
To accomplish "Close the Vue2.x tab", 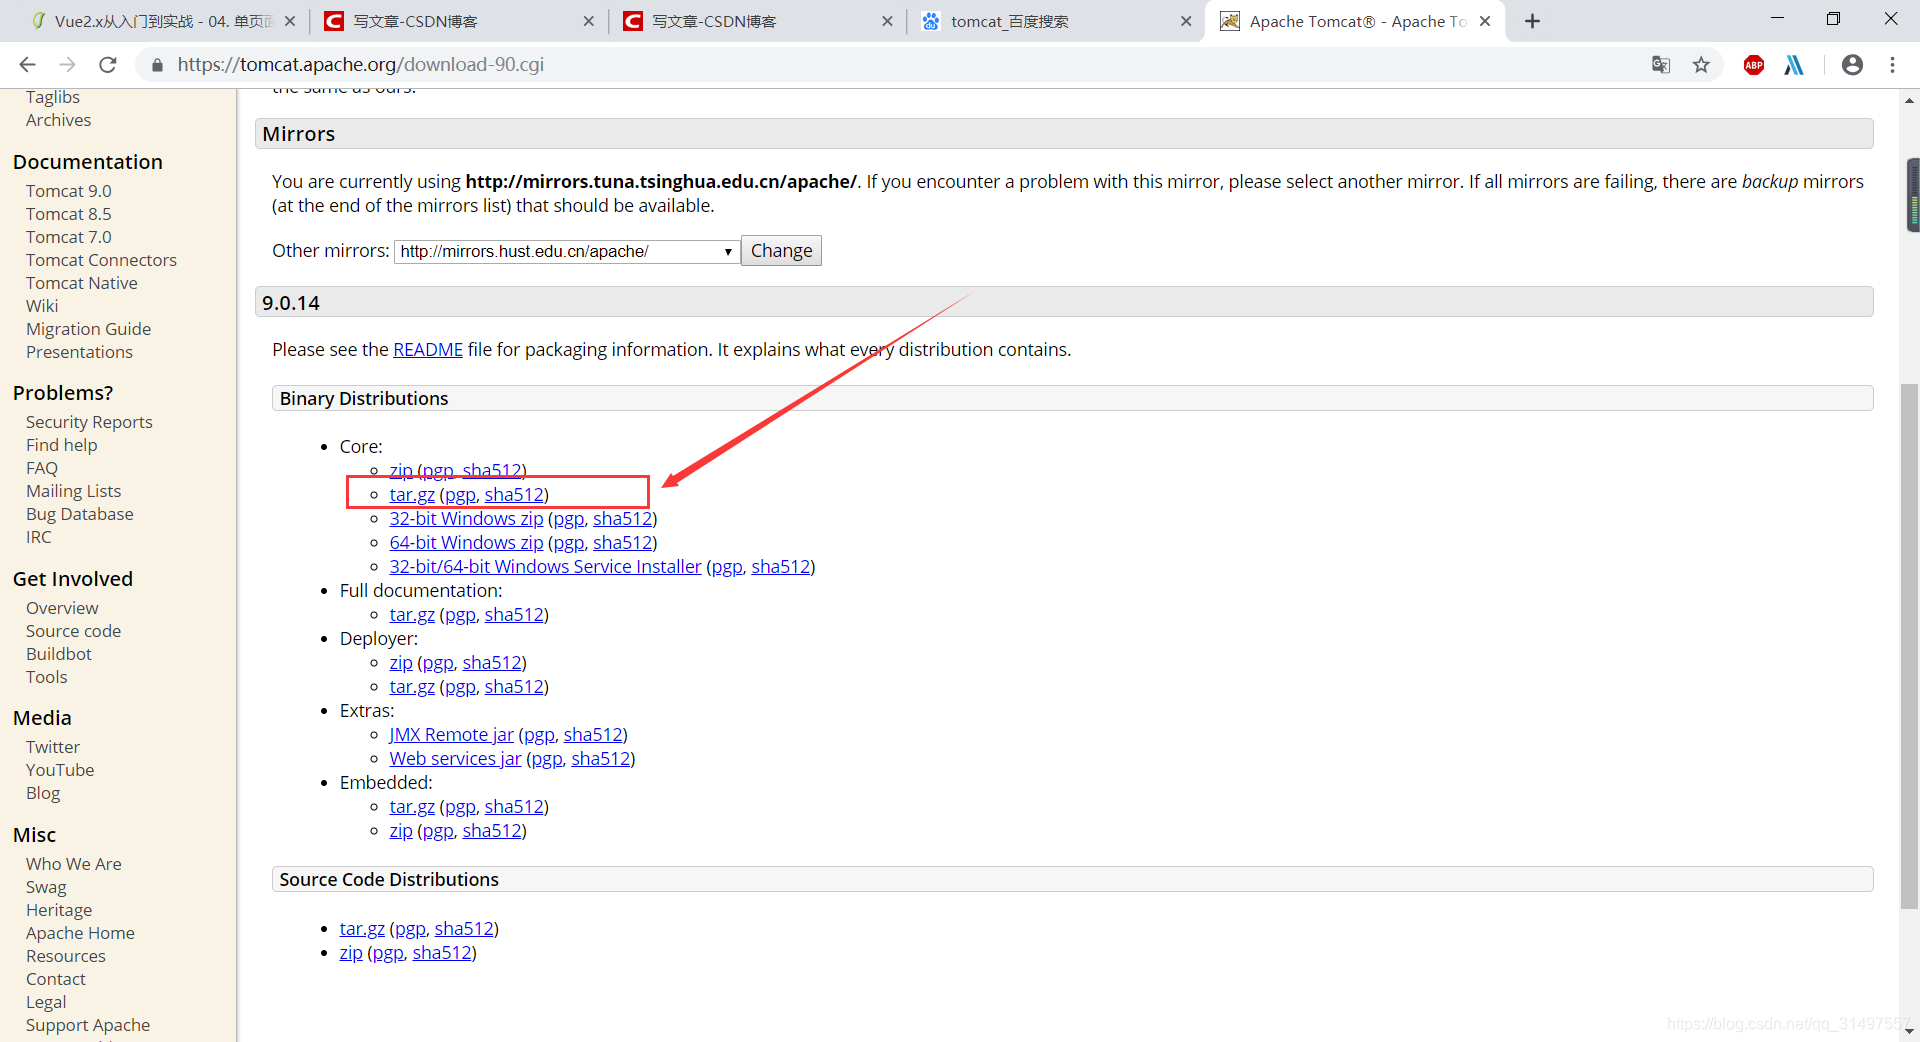I will pyautogui.click(x=289, y=21).
